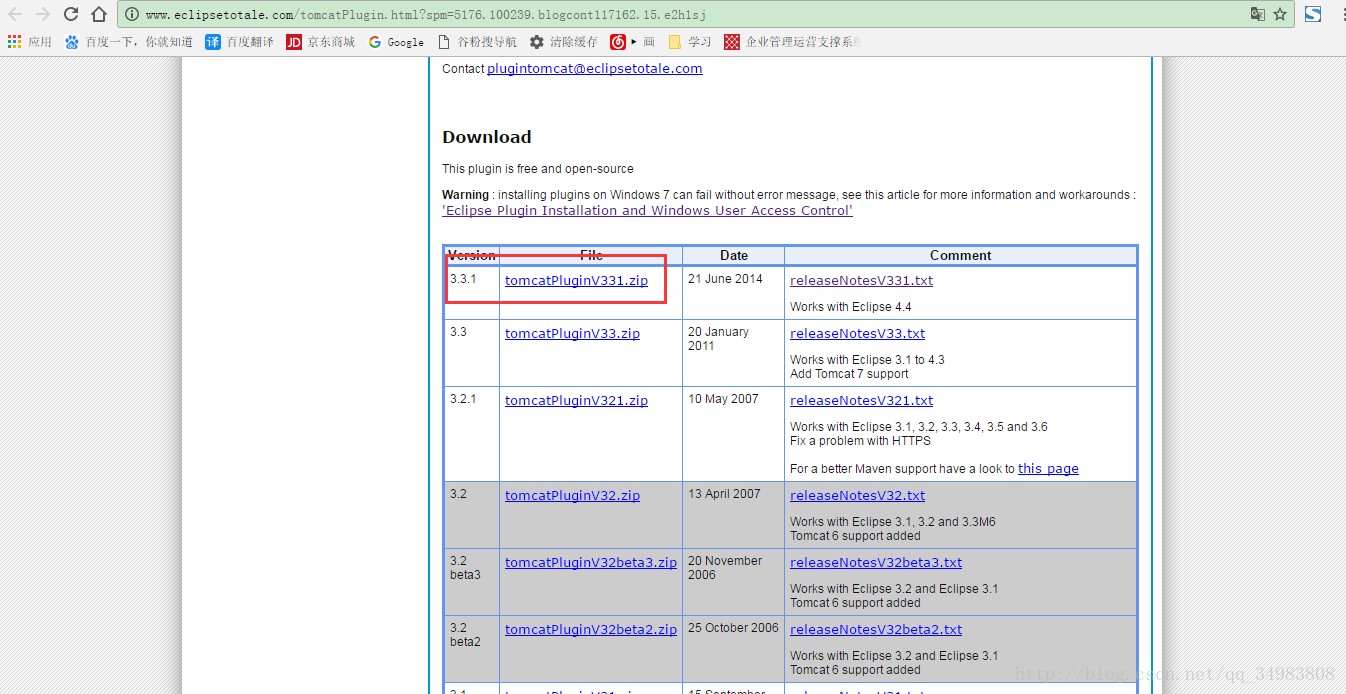Open the 清除缓存 gear bookmark
Screen dimensions: 1346x694
tap(563, 42)
